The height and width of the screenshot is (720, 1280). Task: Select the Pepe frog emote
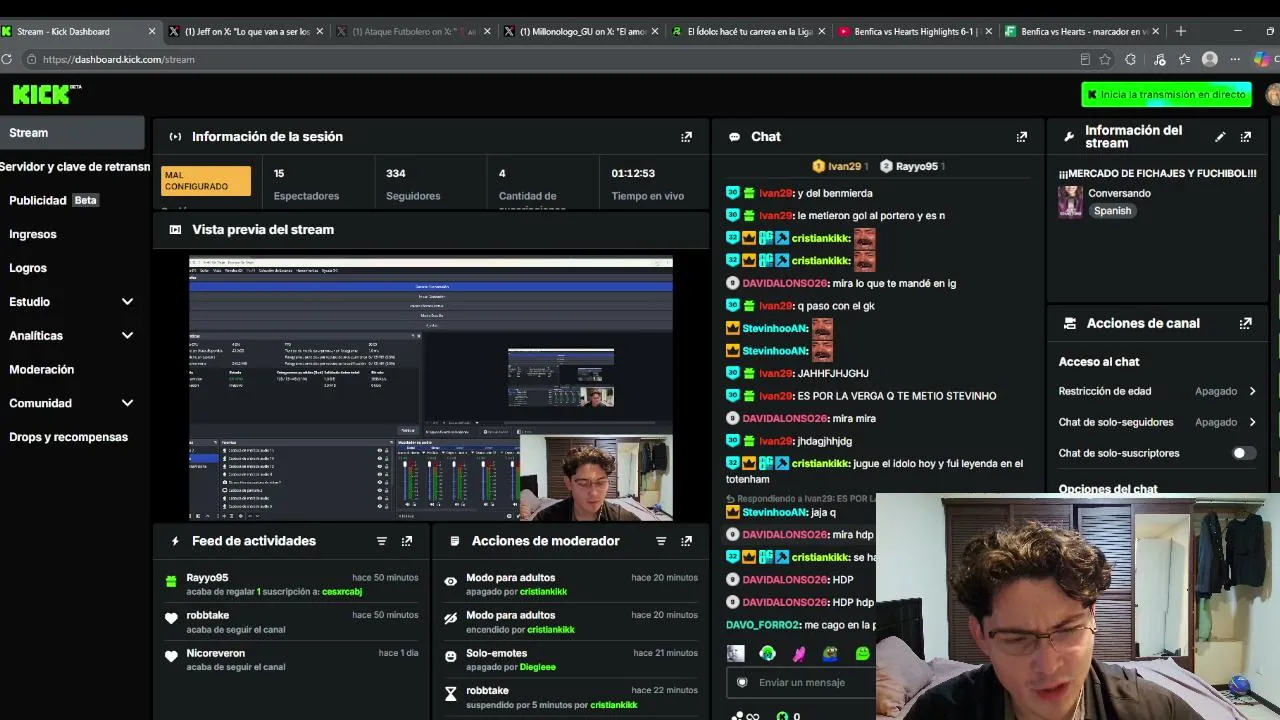click(x=831, y=654)
